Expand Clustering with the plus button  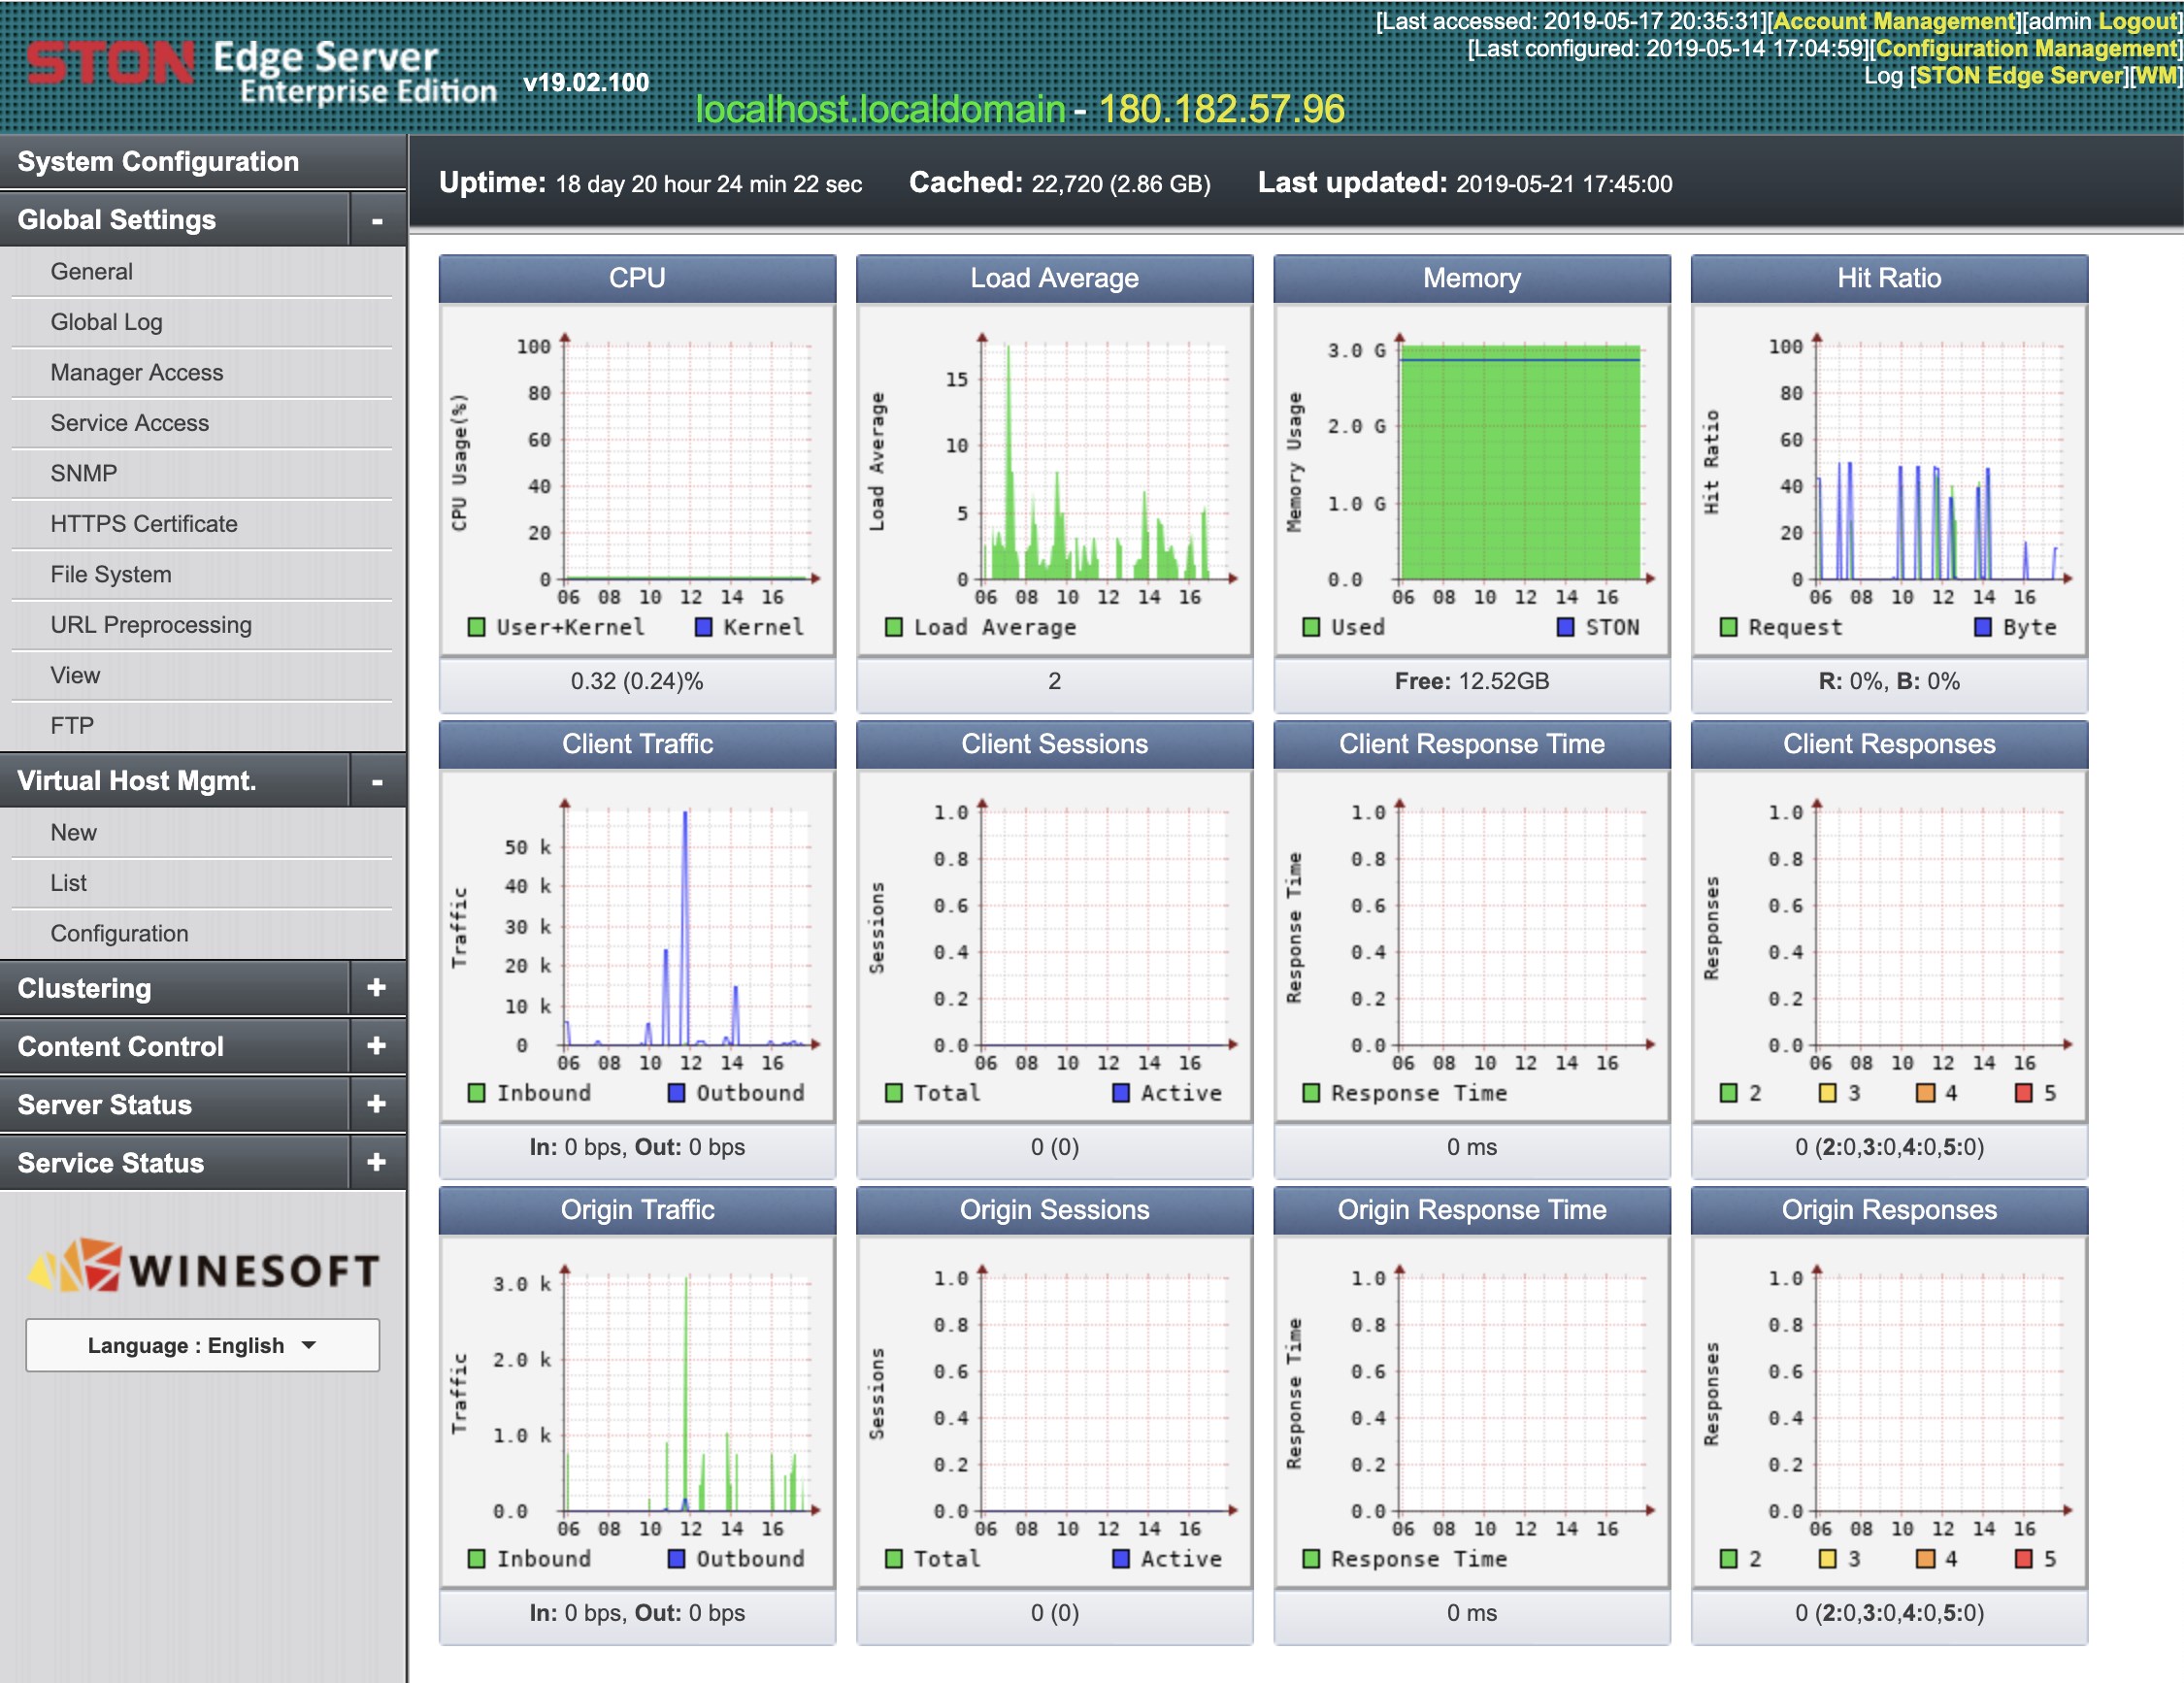point(377,988)
